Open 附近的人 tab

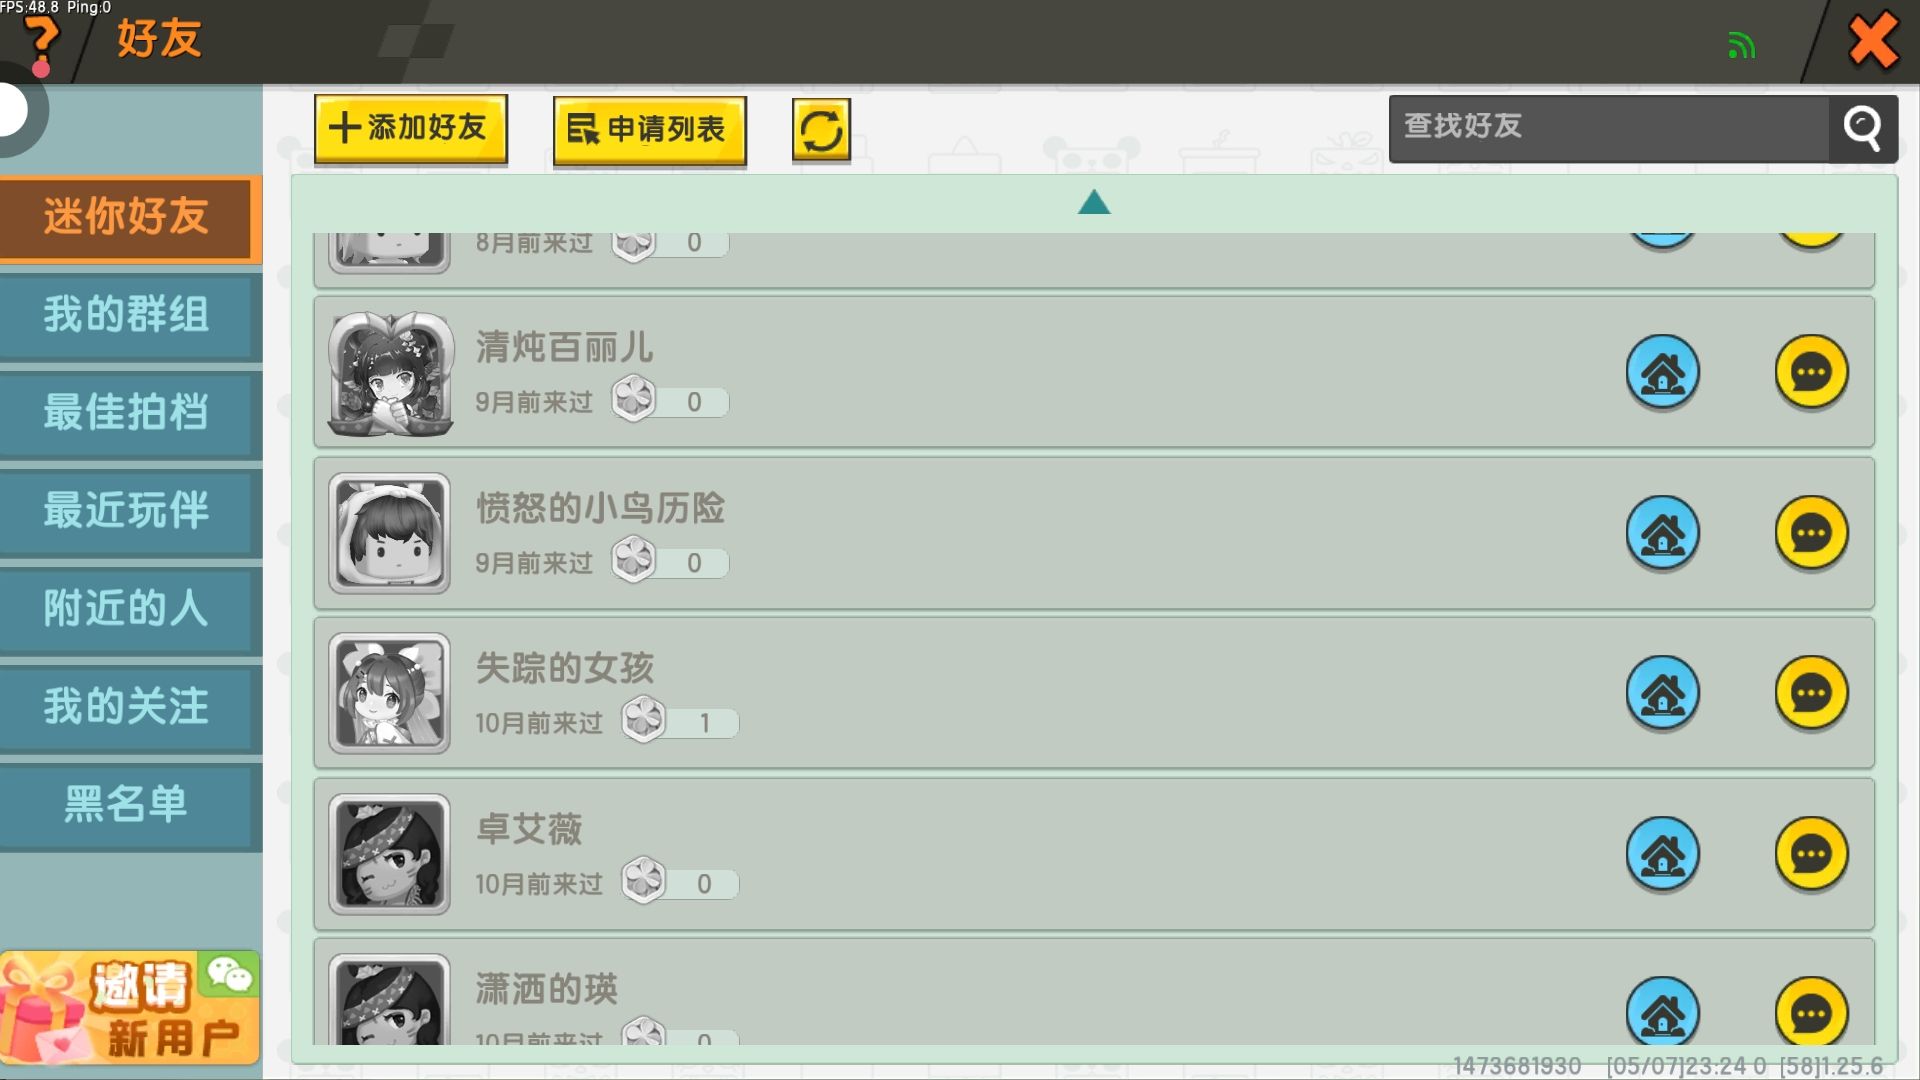tap(127, 608)
